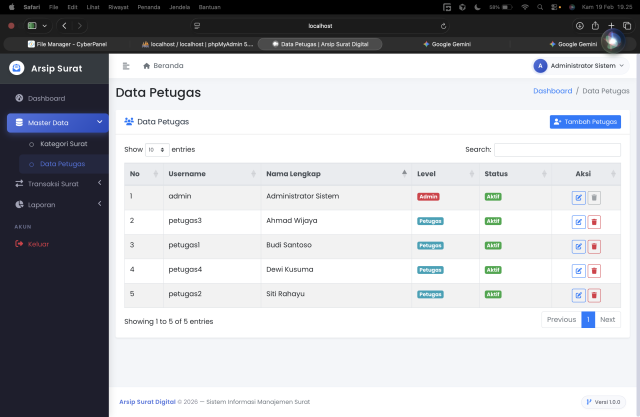Open the Show entries count dropdown
The image size is (640, 417).
pos(157,149)
